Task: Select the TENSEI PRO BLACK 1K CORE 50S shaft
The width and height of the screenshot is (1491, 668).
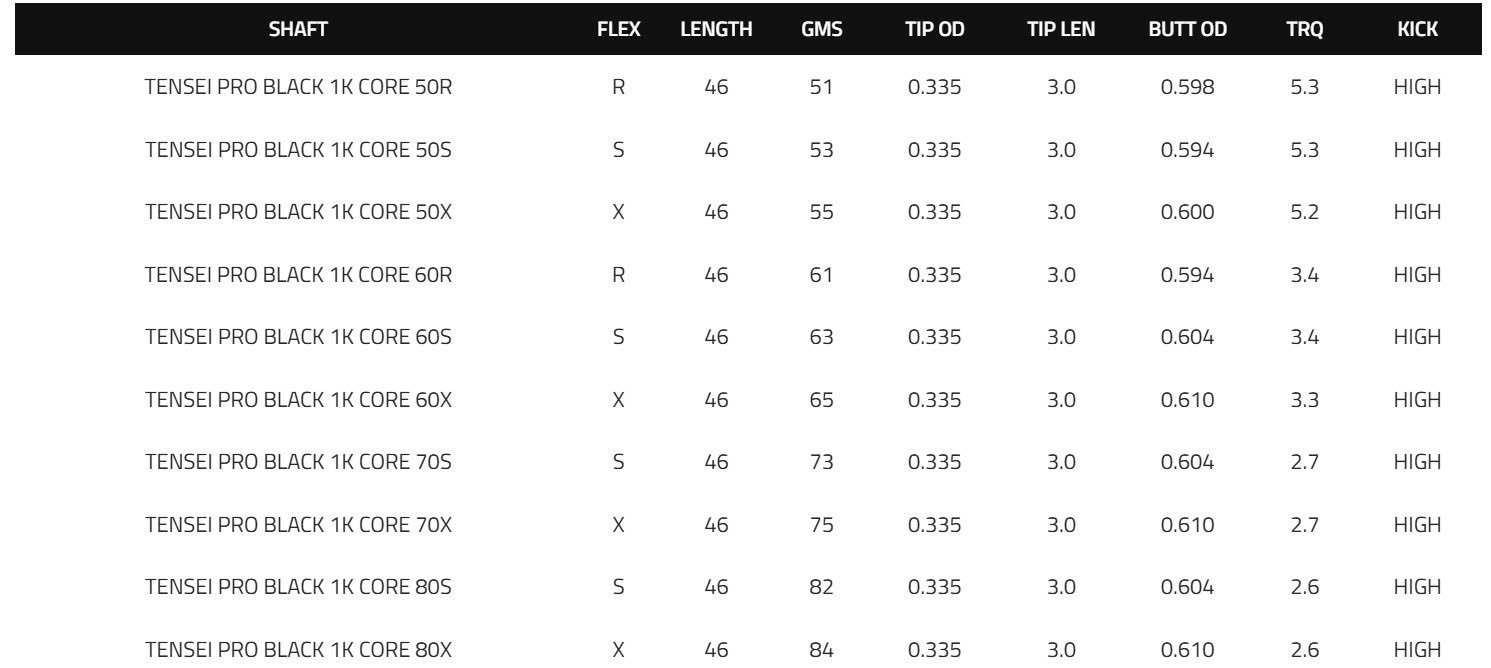Action: pyautogui.click(x=298, y=150)
